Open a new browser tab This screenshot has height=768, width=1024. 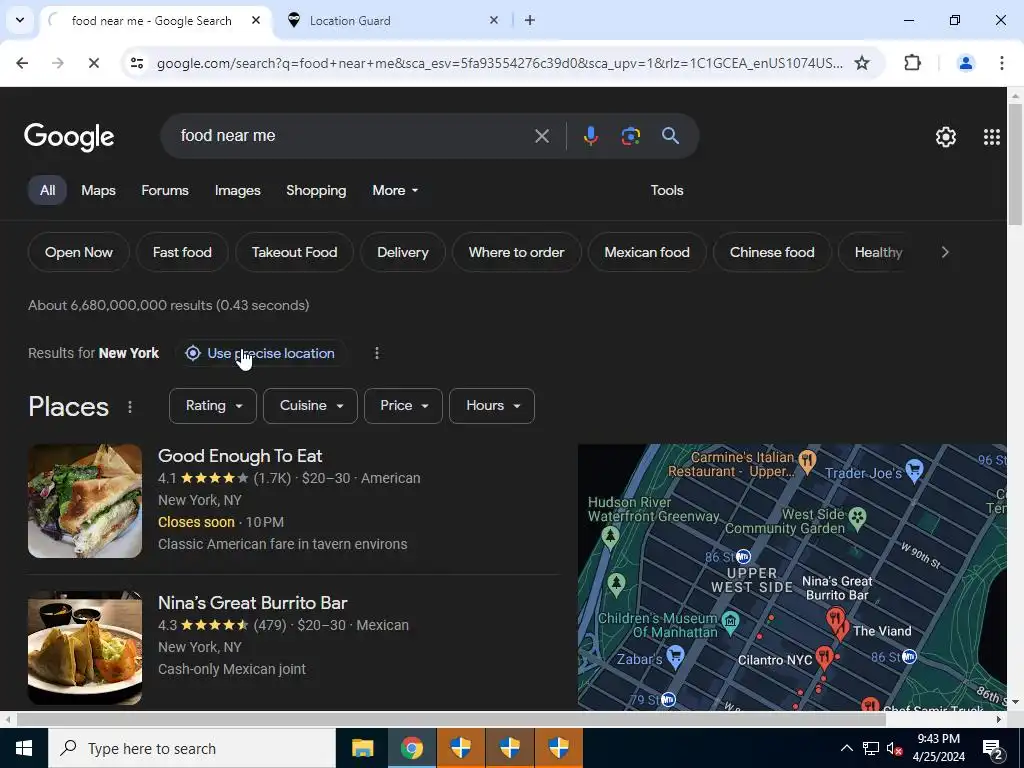(530, 20)
